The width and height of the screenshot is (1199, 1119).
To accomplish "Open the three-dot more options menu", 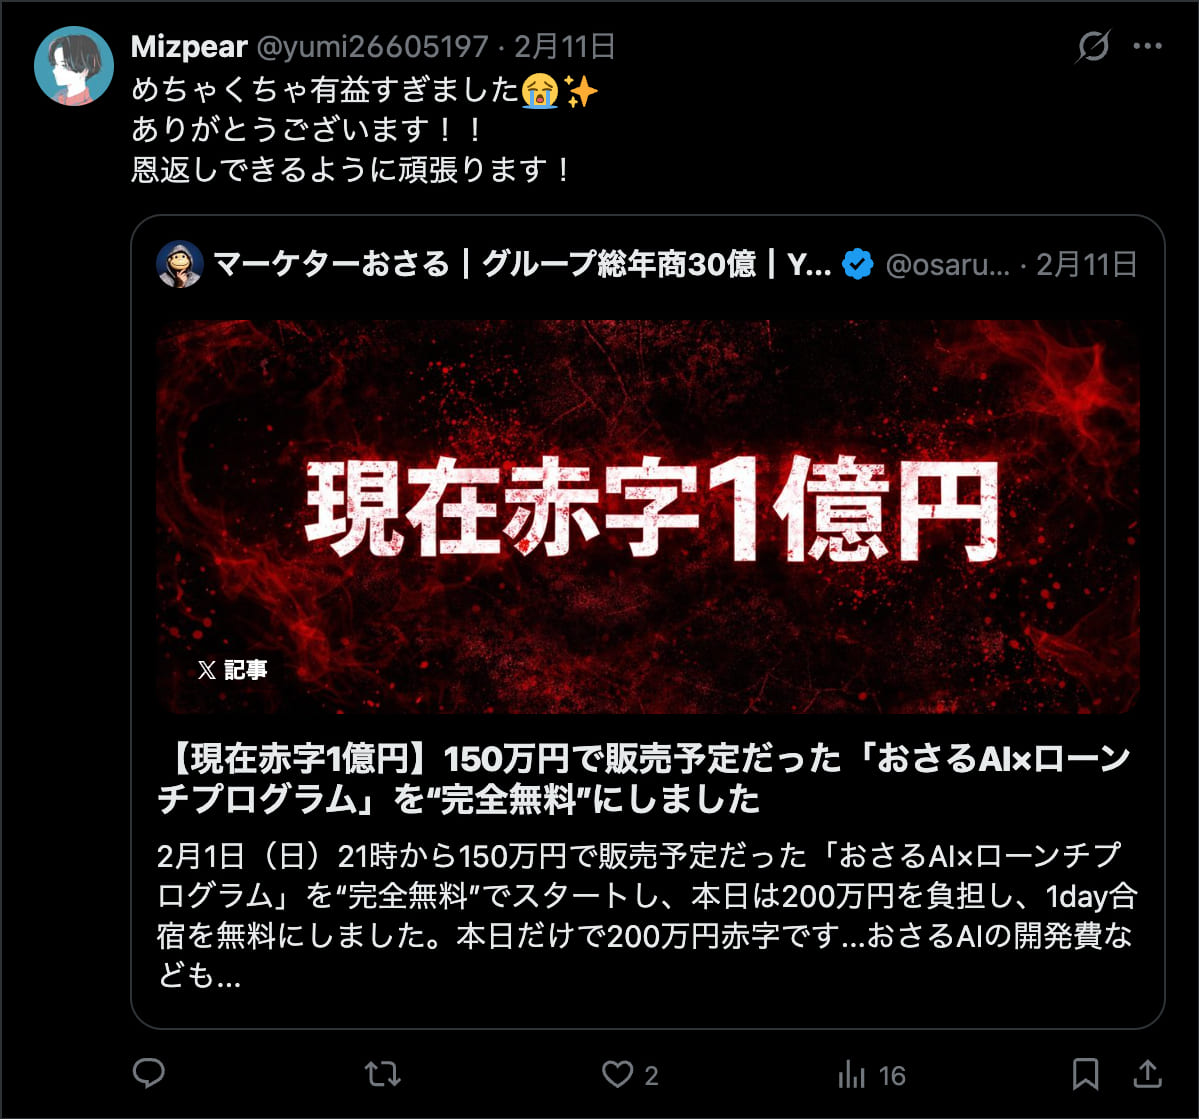I will [1148, 47].
